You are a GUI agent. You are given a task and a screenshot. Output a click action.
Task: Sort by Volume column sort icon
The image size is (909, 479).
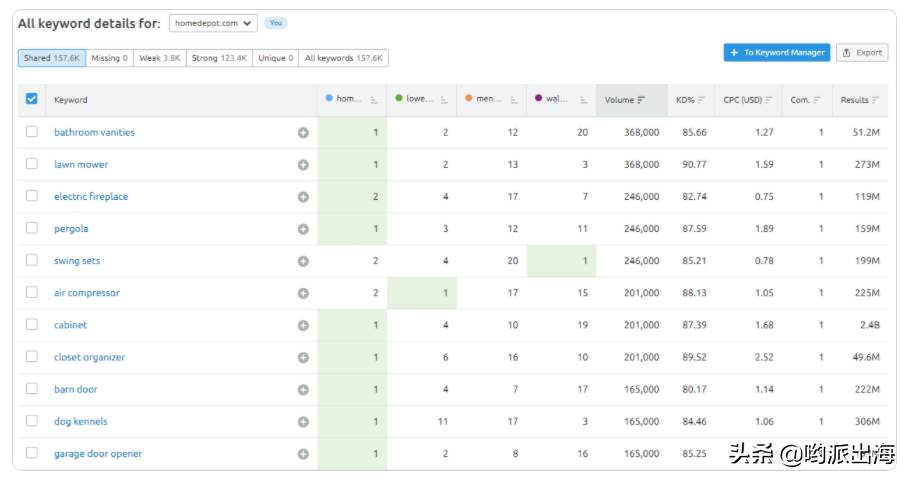click(x=641, y=100)
